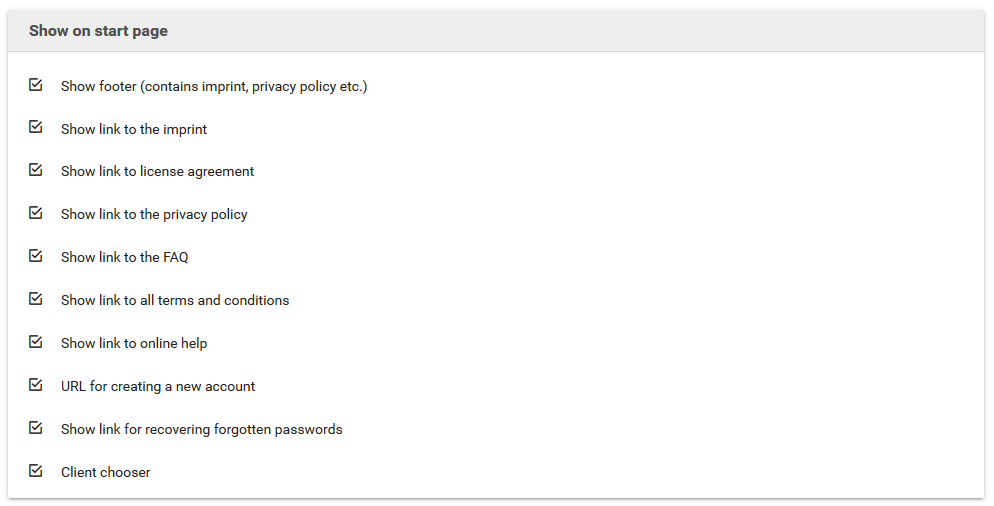Toggle the privacy policy link checkbox
The height and width of the screenshot is (506, 994).
pyautogui.click(x=36, y=213)
